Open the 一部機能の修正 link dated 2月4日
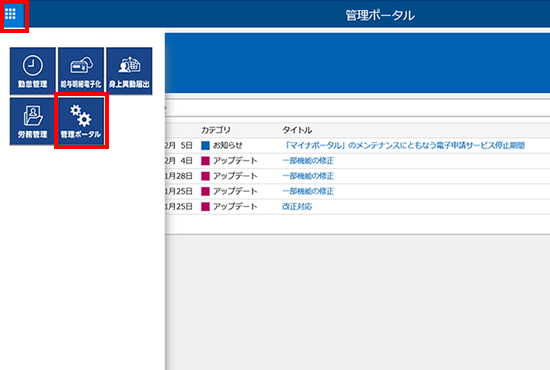 coord(308,161)
